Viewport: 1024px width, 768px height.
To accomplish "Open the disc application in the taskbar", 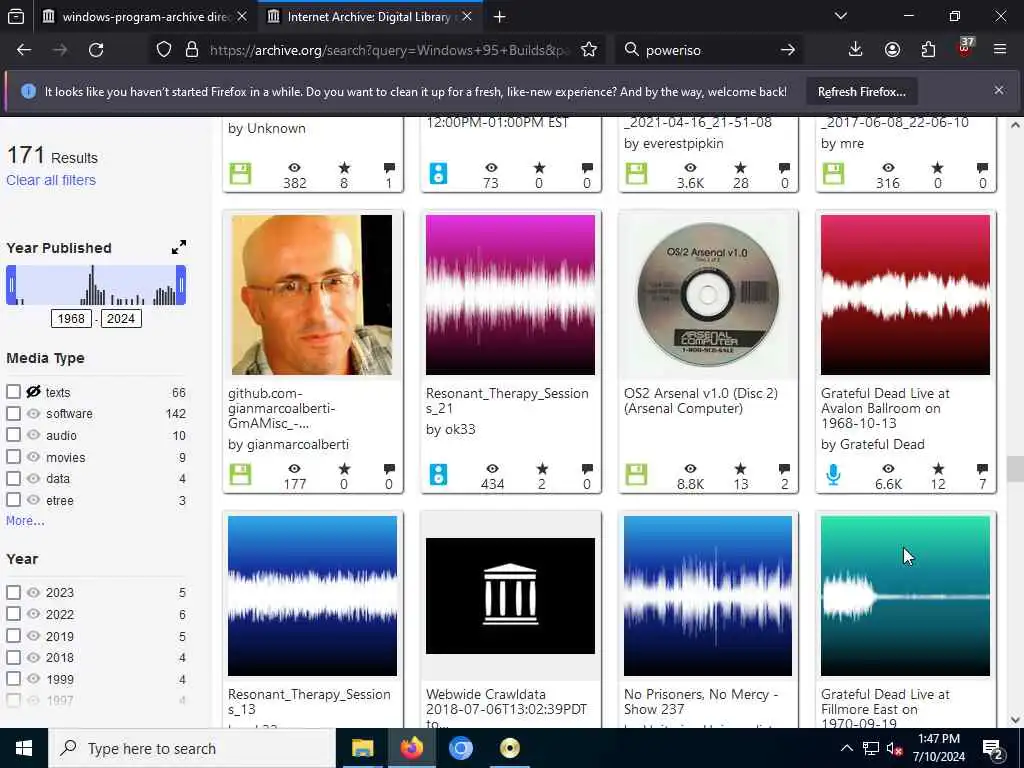I will (x=510, y=748).
